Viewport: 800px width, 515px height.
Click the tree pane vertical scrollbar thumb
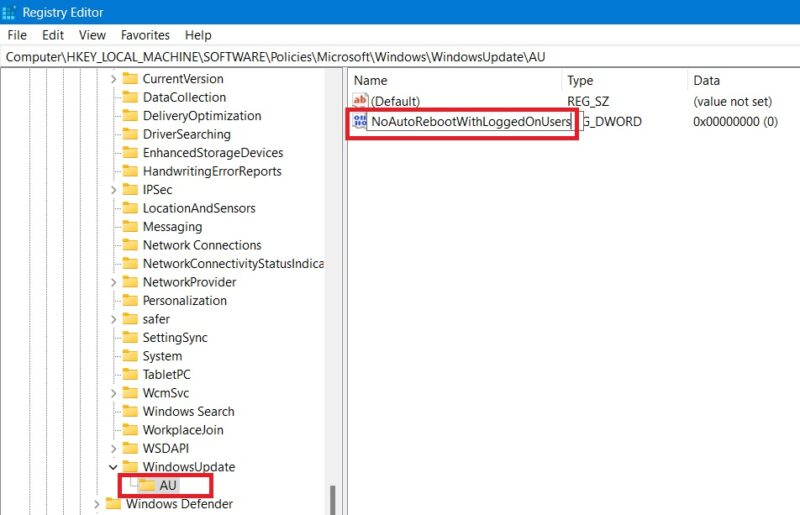[x=333, y=500]
